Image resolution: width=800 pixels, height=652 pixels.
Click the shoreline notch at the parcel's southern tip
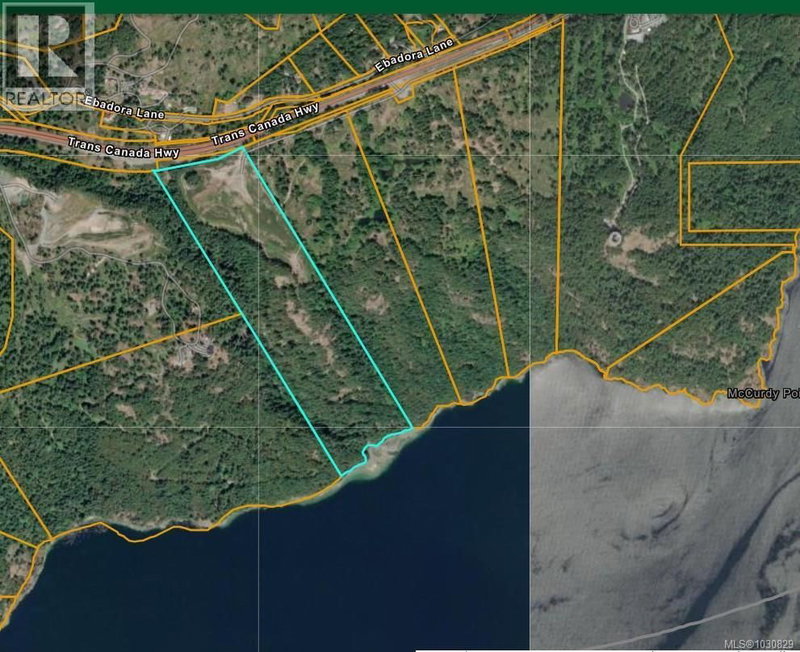(x=372, y=450)
